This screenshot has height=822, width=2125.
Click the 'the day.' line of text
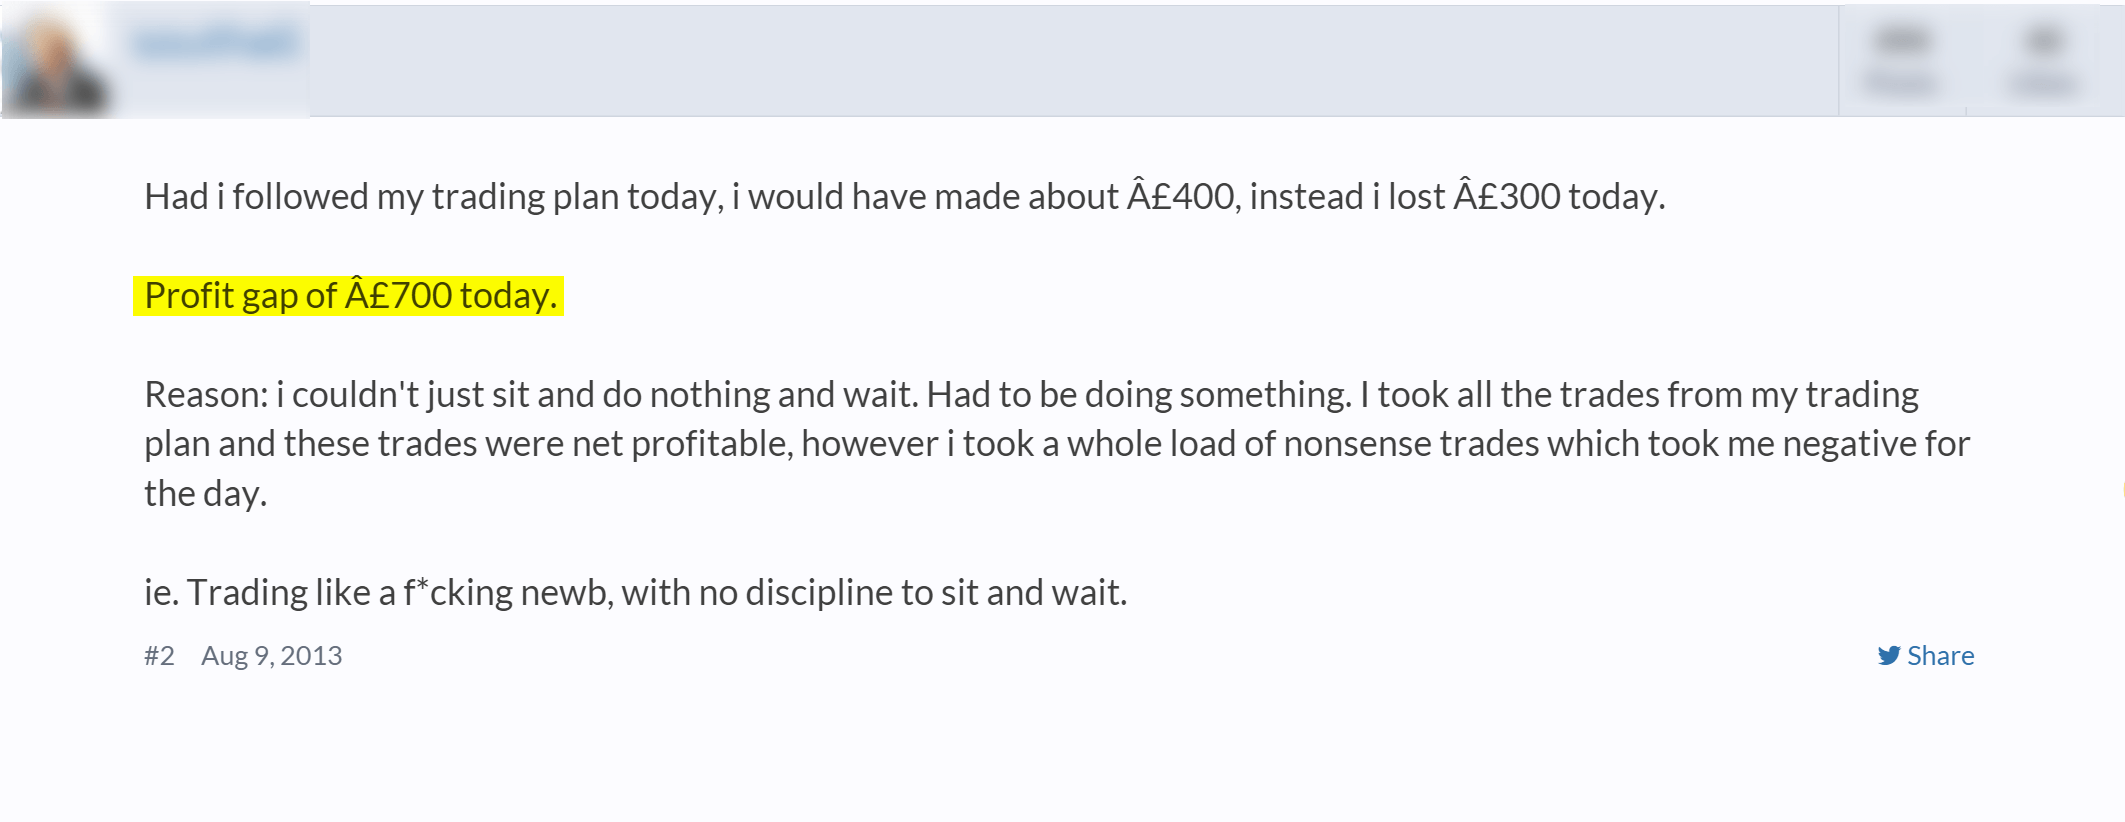click(x=206, y=494)
